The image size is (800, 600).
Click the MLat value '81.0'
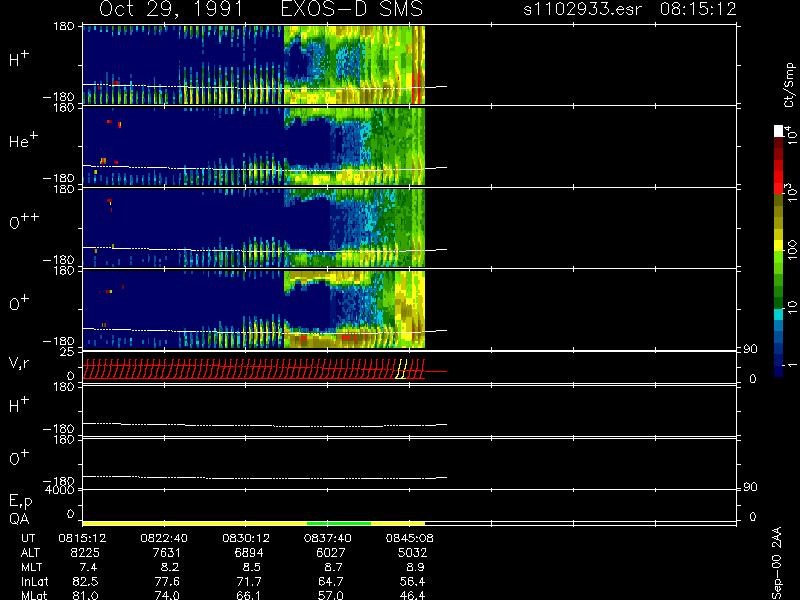coord(86,595)
